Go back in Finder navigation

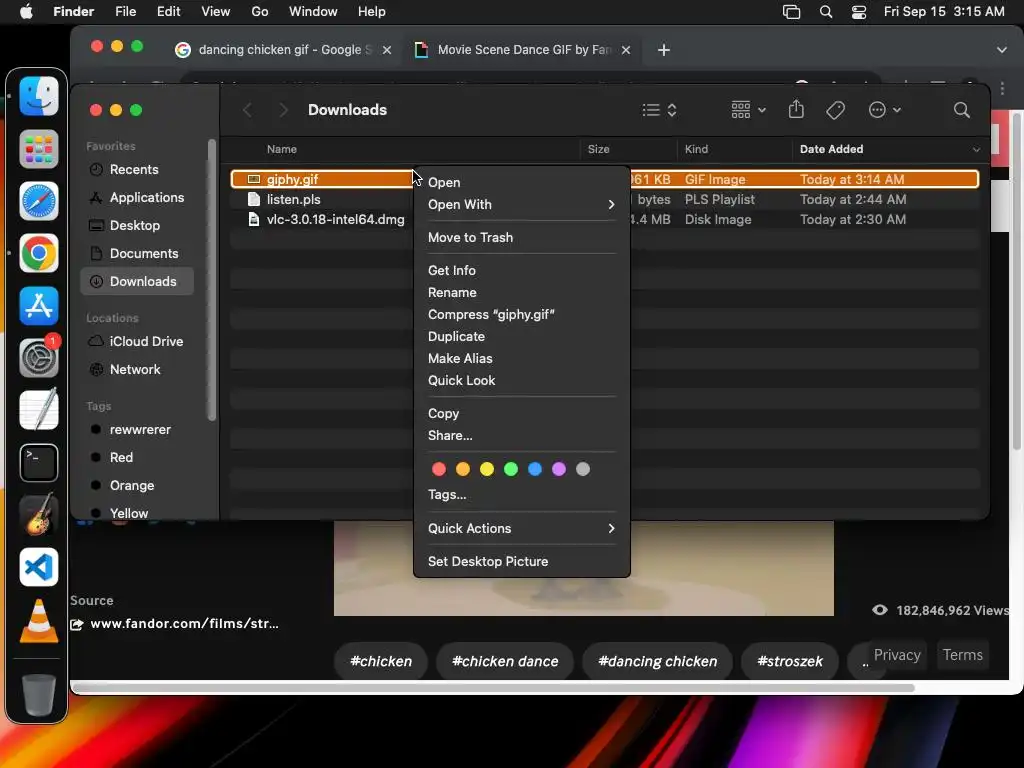tap(247, 110)
